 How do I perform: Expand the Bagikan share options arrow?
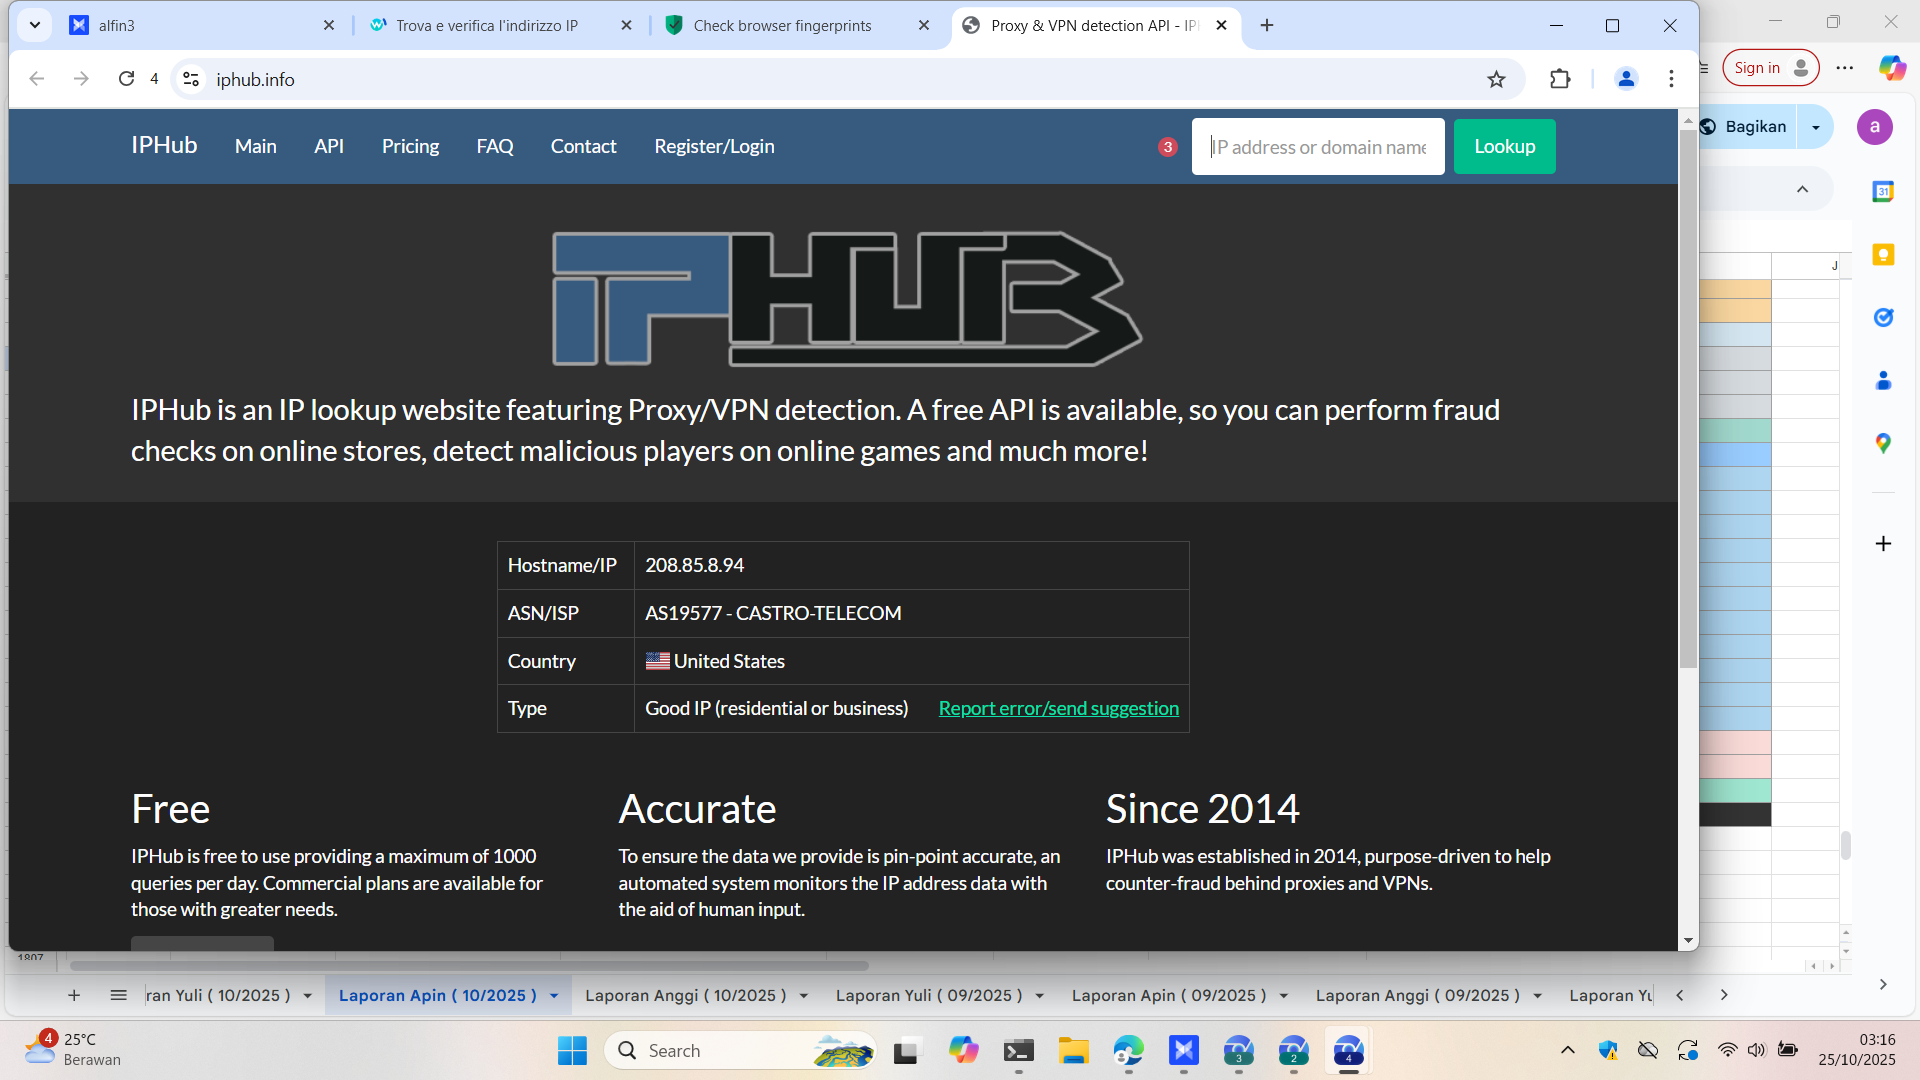[1816, 127]
